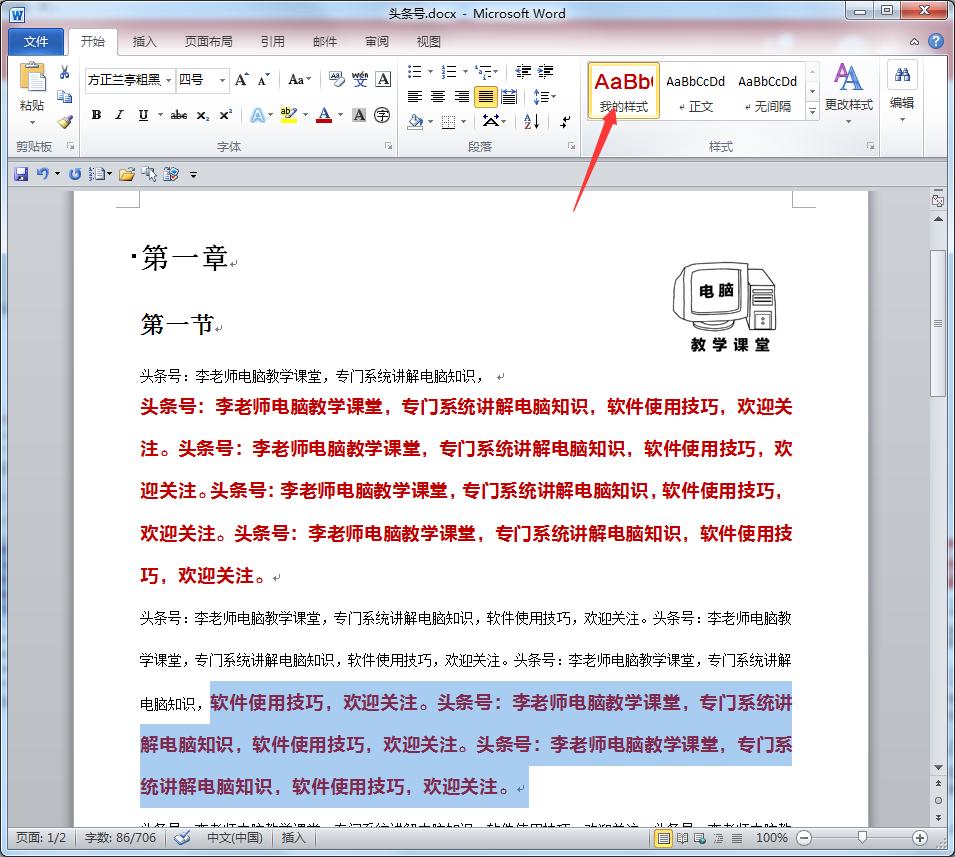Select the Italic formatting icon
This screenshot has height=857, width=955.
[118, 115]
